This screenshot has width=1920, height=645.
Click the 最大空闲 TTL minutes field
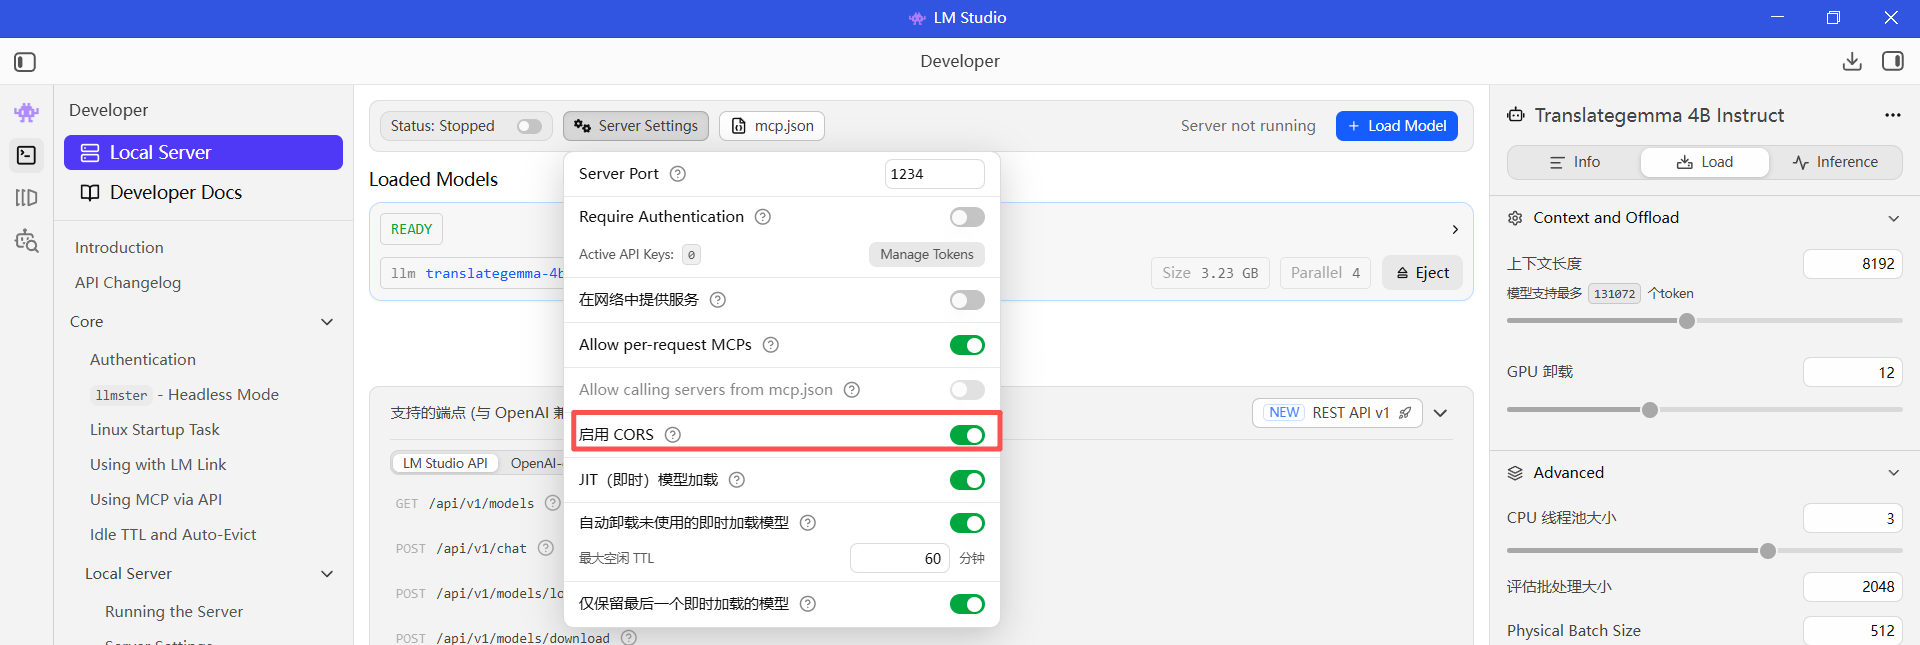click(900, 558)
